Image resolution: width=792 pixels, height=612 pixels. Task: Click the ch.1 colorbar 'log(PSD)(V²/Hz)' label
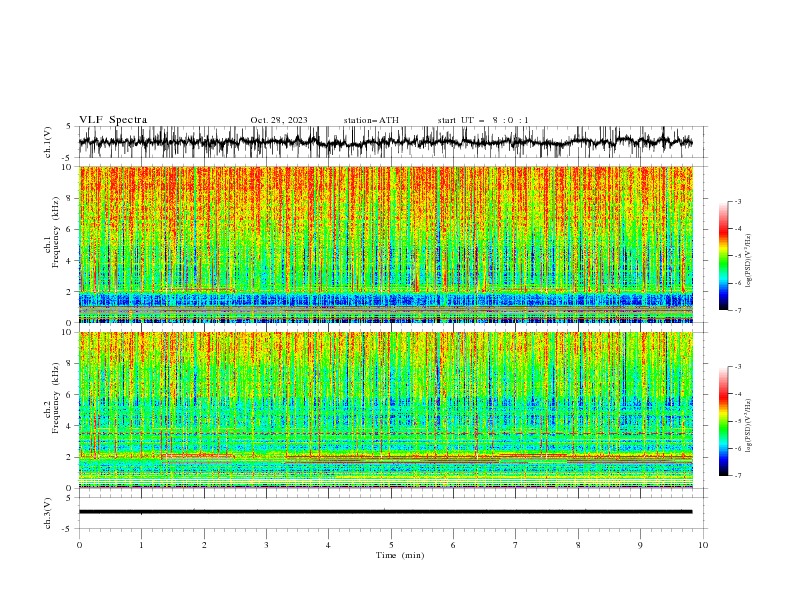[749, 261]
